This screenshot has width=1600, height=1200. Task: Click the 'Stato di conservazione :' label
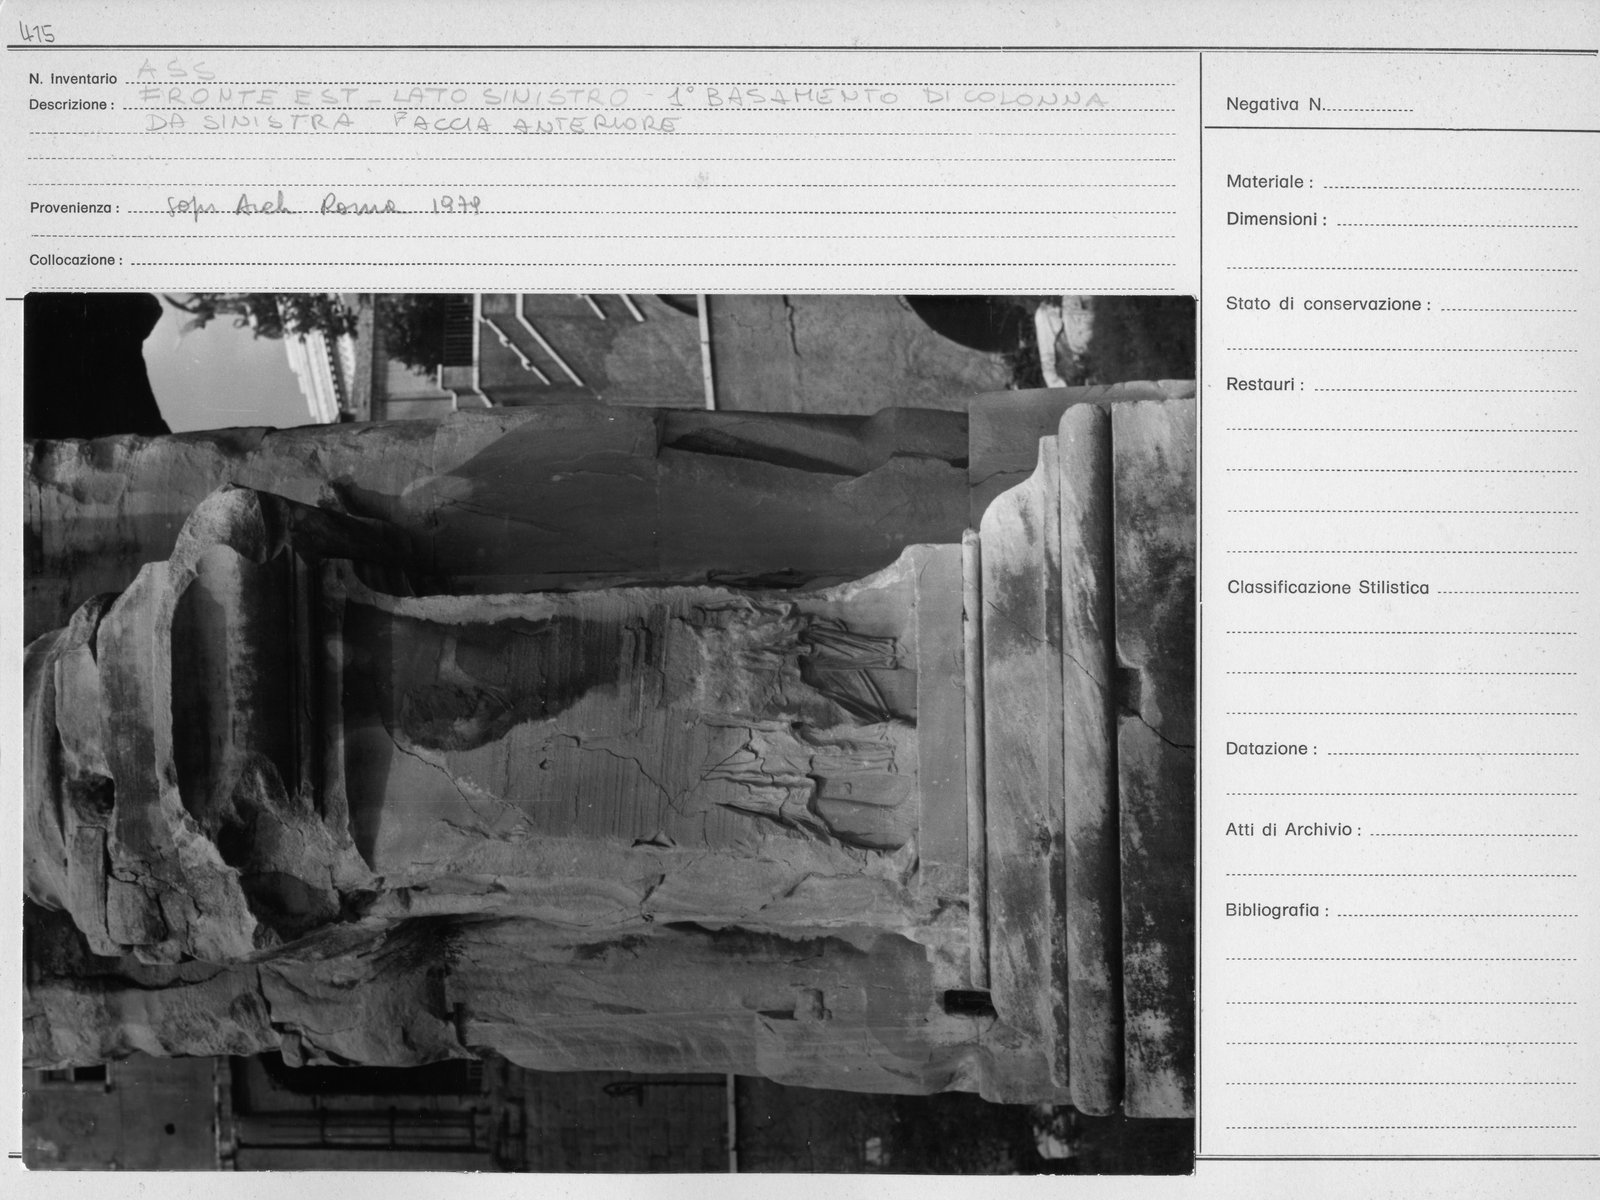pyautogui.click(x=1328, y=304)
